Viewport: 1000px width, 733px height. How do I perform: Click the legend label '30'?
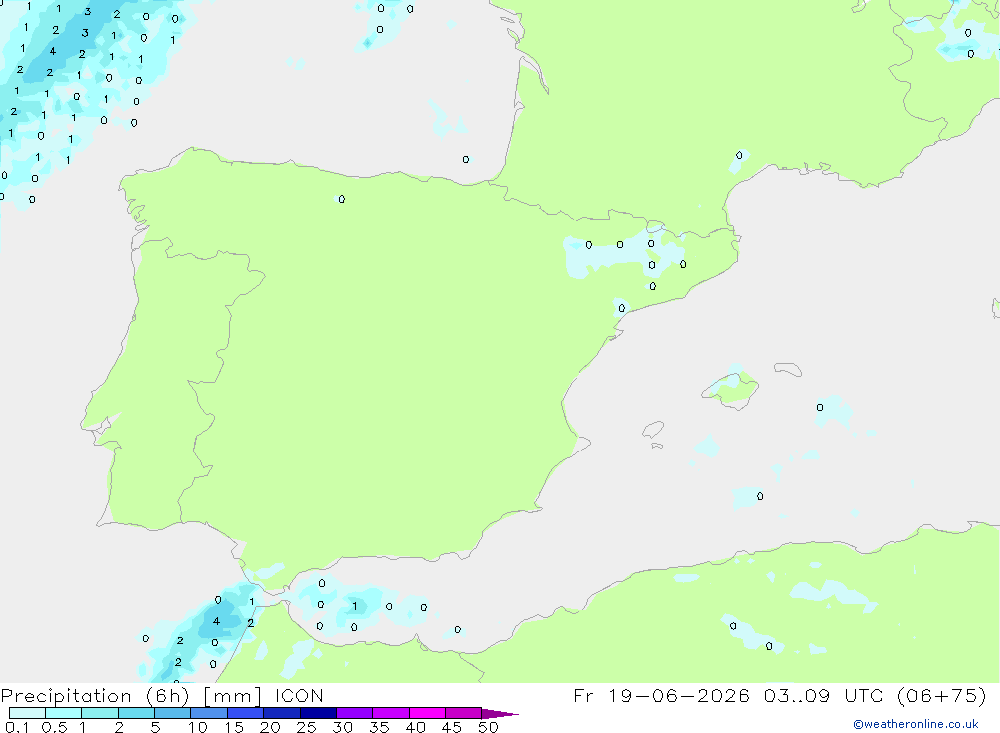(343, 727)
